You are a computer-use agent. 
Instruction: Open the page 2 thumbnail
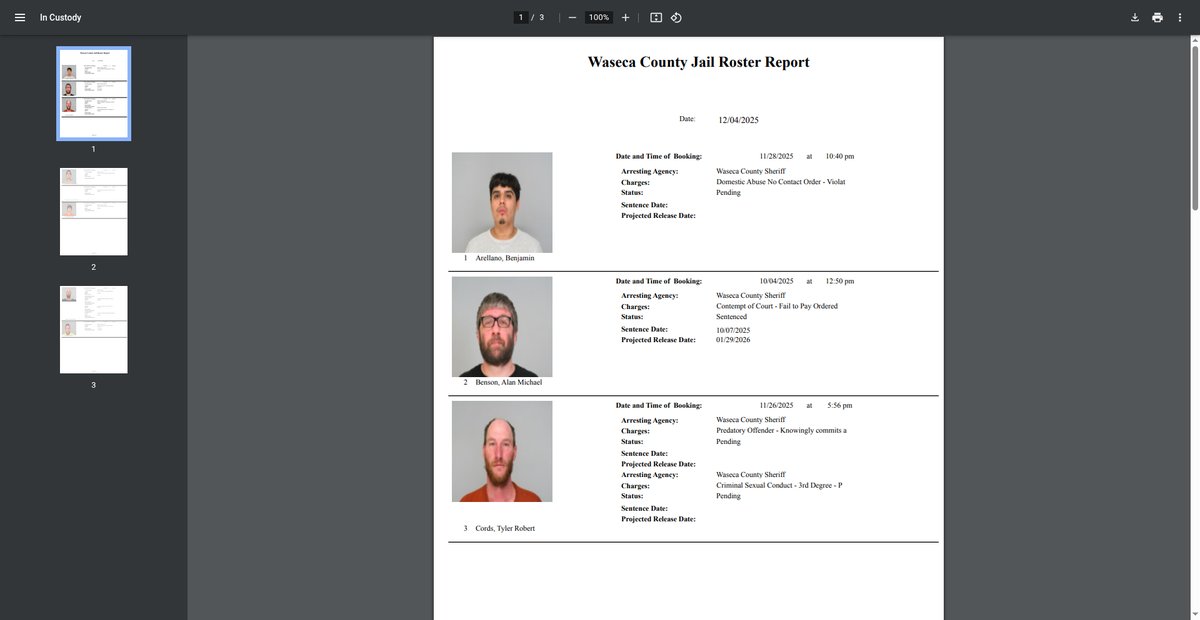pyautogui.click(x=94, y=211)
